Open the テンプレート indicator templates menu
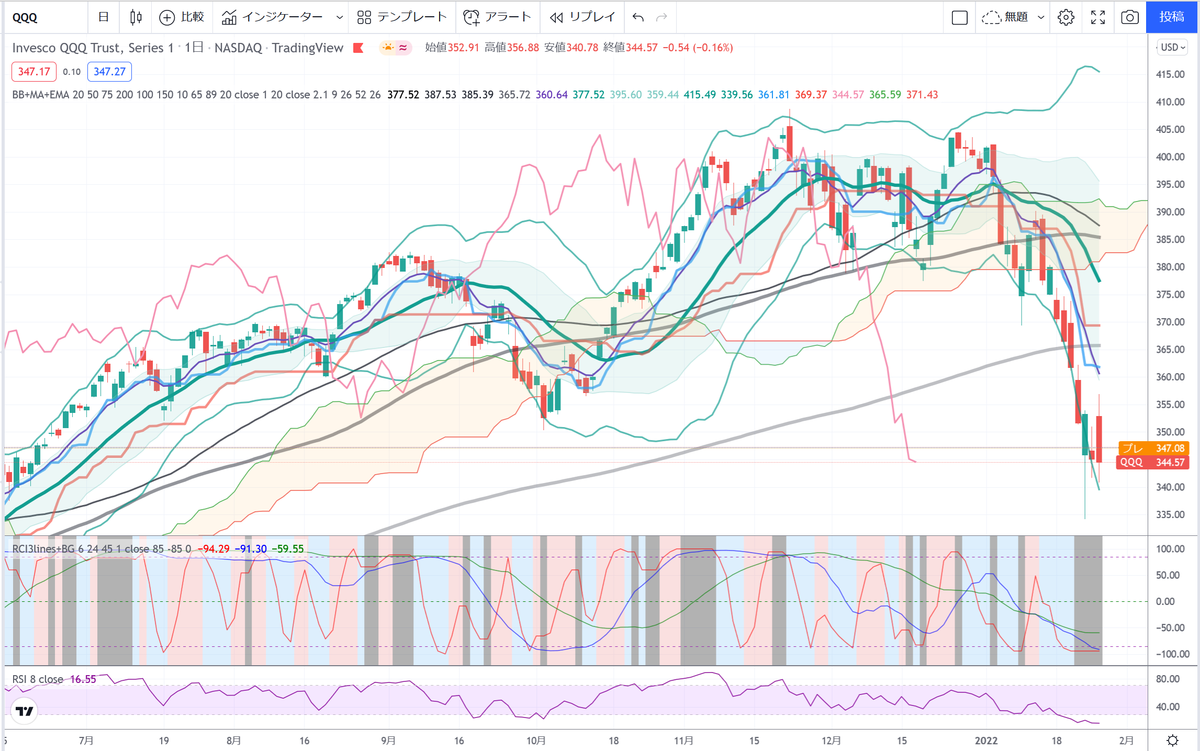The height and width of the screenshot is (751, 1200). coord(401,17)
